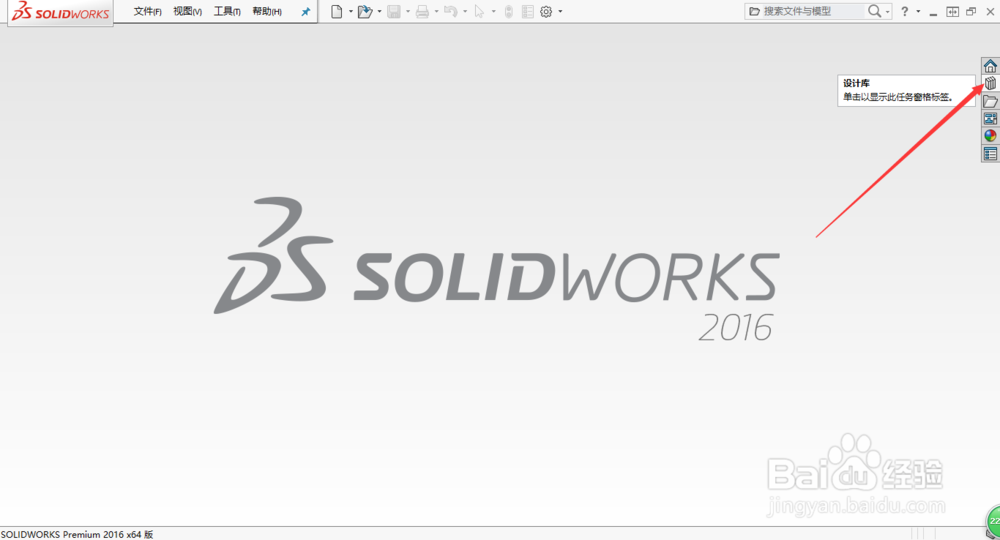
Task: Open the Custom Properties task pane tab
Action: click(990, 154)
